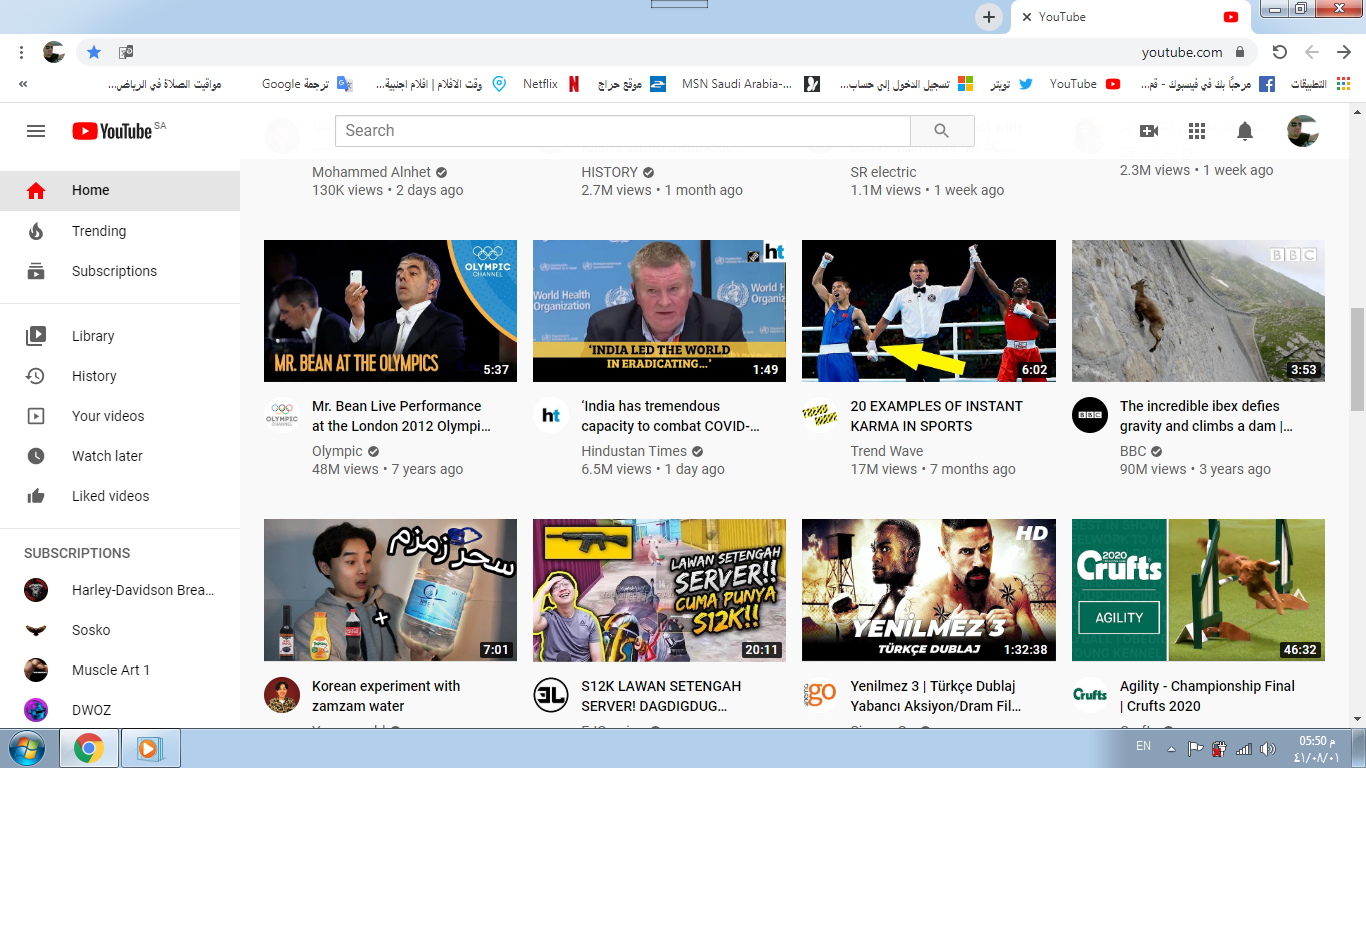Expand the bookmarks overflow chevron
This screenshot has width=1366, height=952.
click(x=22, y=84)
